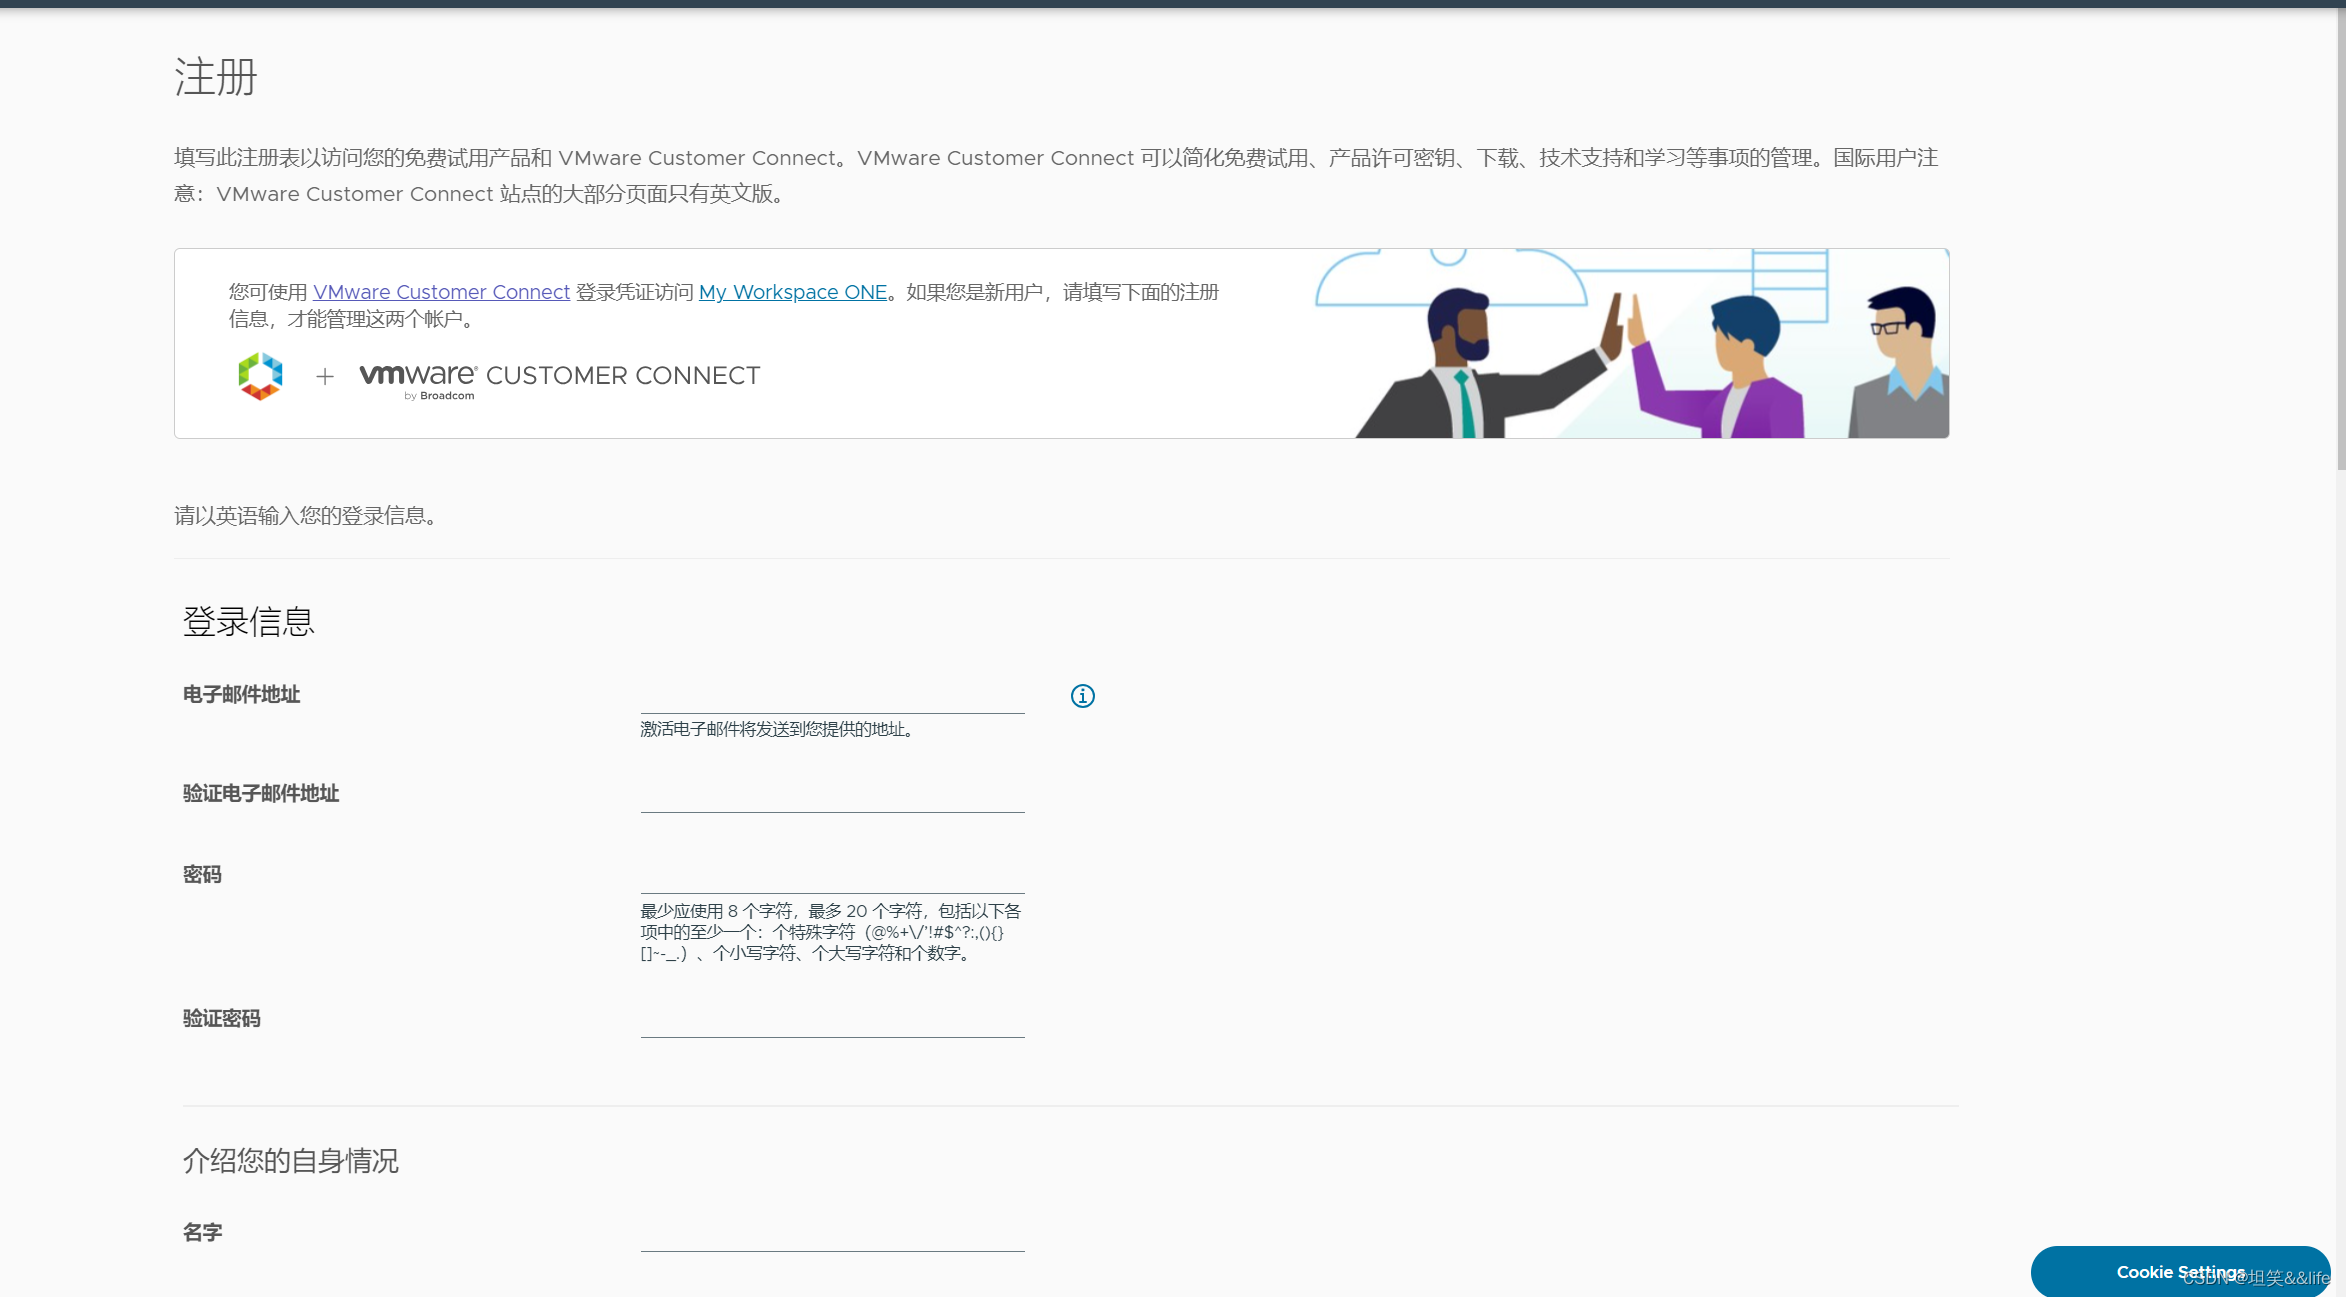The height and width of the screenshot is (1297, 2346).
Task: Click the Workspace ONE hexagon logo
Action: pos(259,377)
